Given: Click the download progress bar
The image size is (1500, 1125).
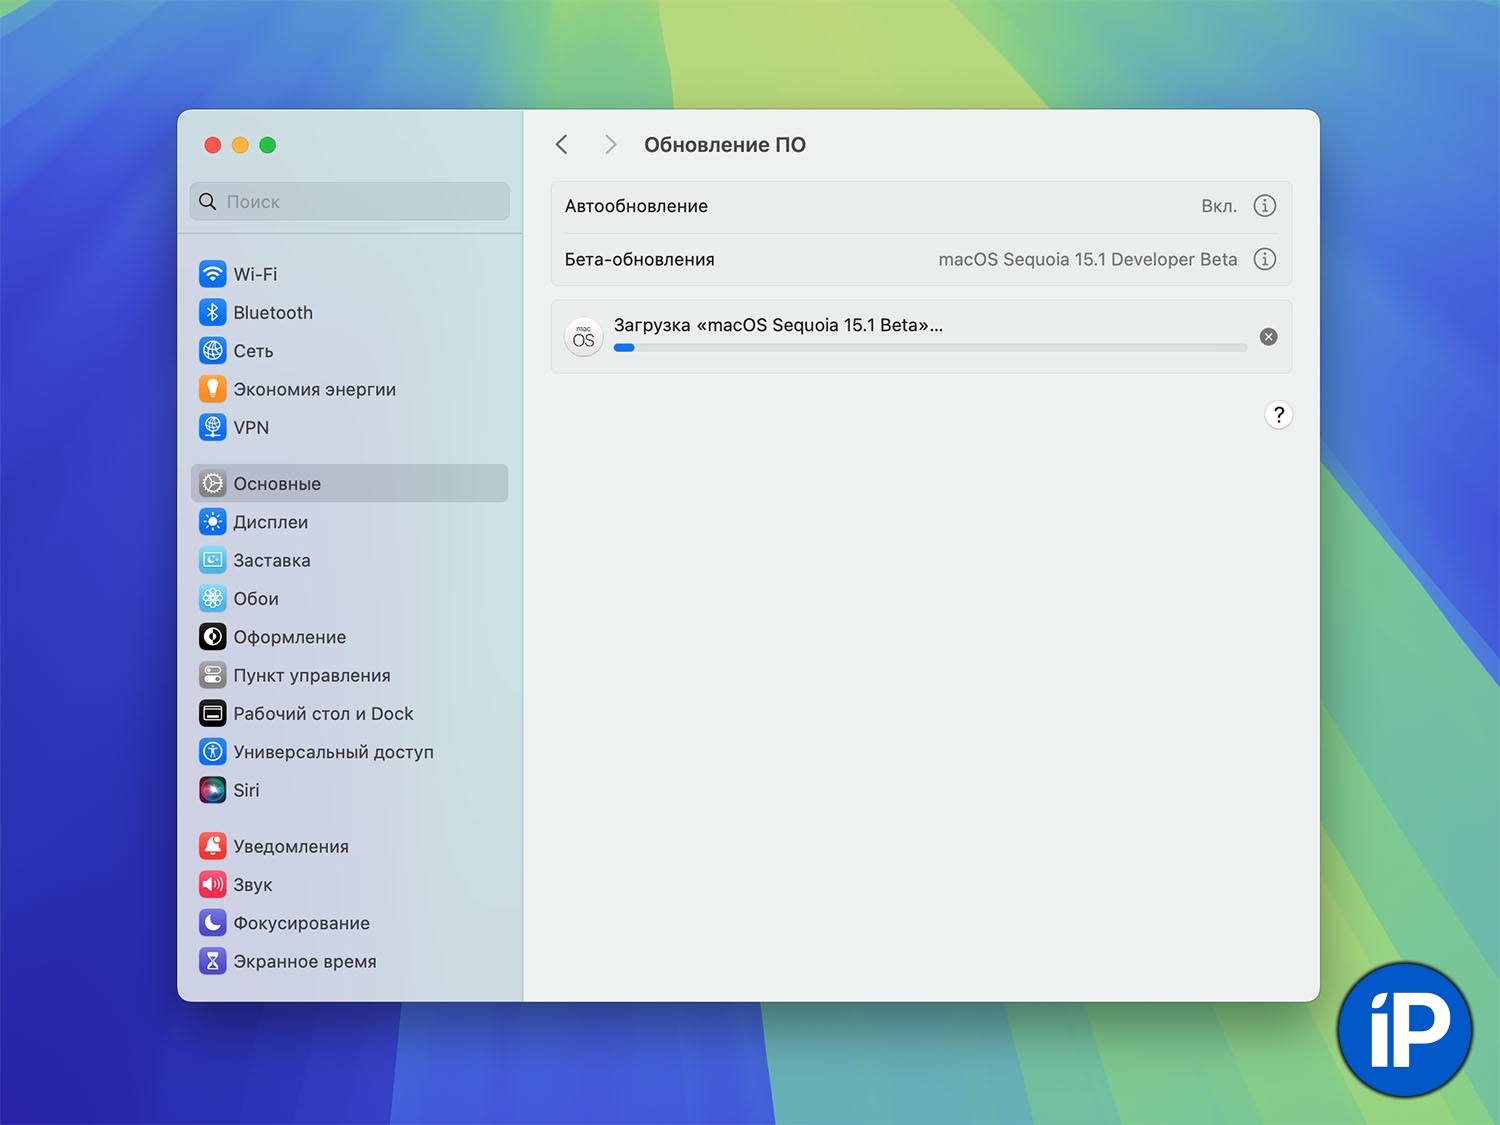Looking at the screenshot, I should click(930, 348).
